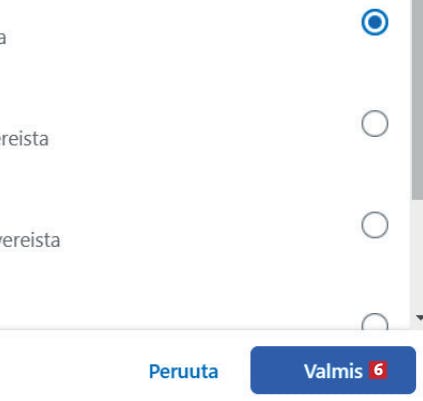Click the red 6 badge on Valmis
423x401 pixels.
[378, 370]
